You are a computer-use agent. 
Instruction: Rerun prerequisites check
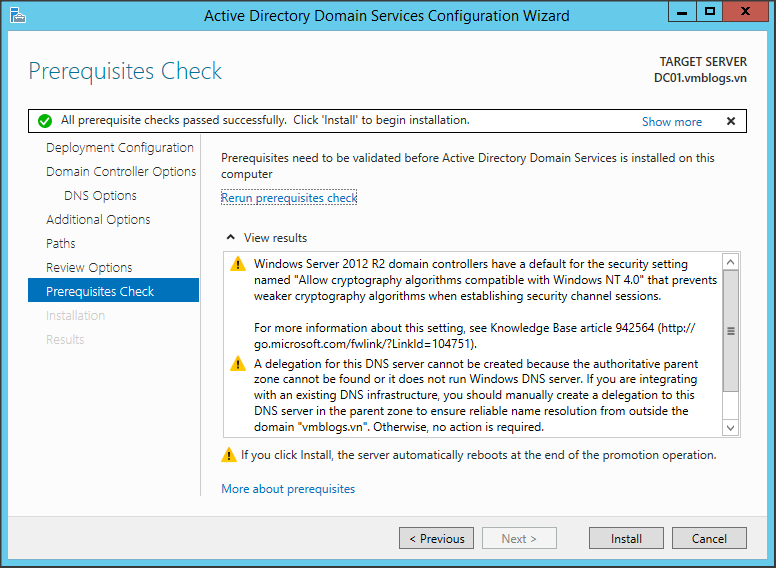288,198
